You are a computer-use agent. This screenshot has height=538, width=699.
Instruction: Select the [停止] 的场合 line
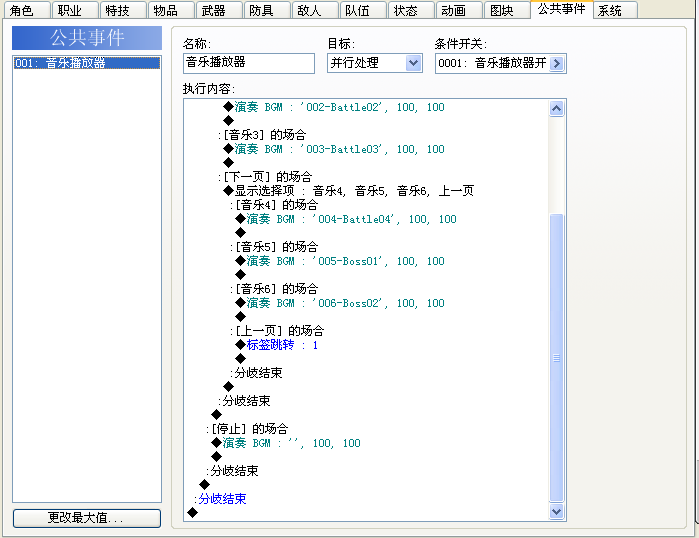(x=247, y=429)
